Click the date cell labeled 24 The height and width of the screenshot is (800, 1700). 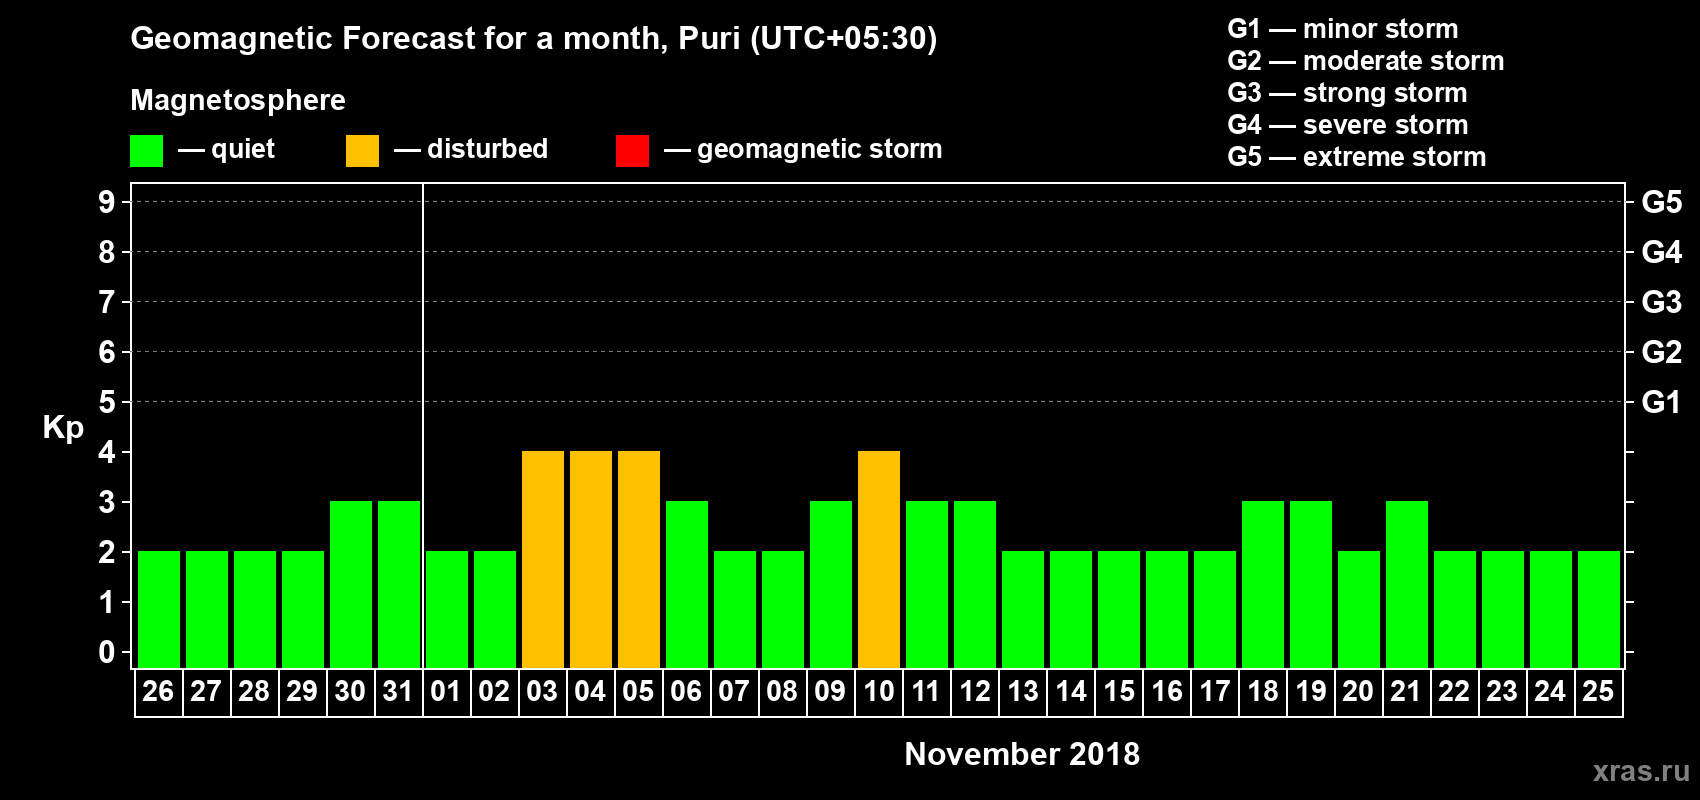pos(1551,692)
